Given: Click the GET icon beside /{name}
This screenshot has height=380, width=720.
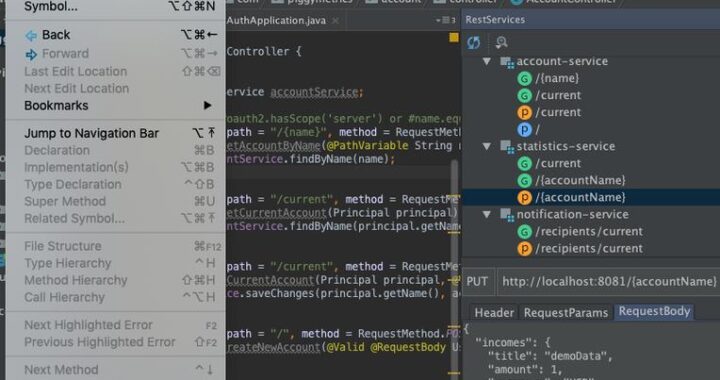Looking at the screenshot, I should (524, 78).
